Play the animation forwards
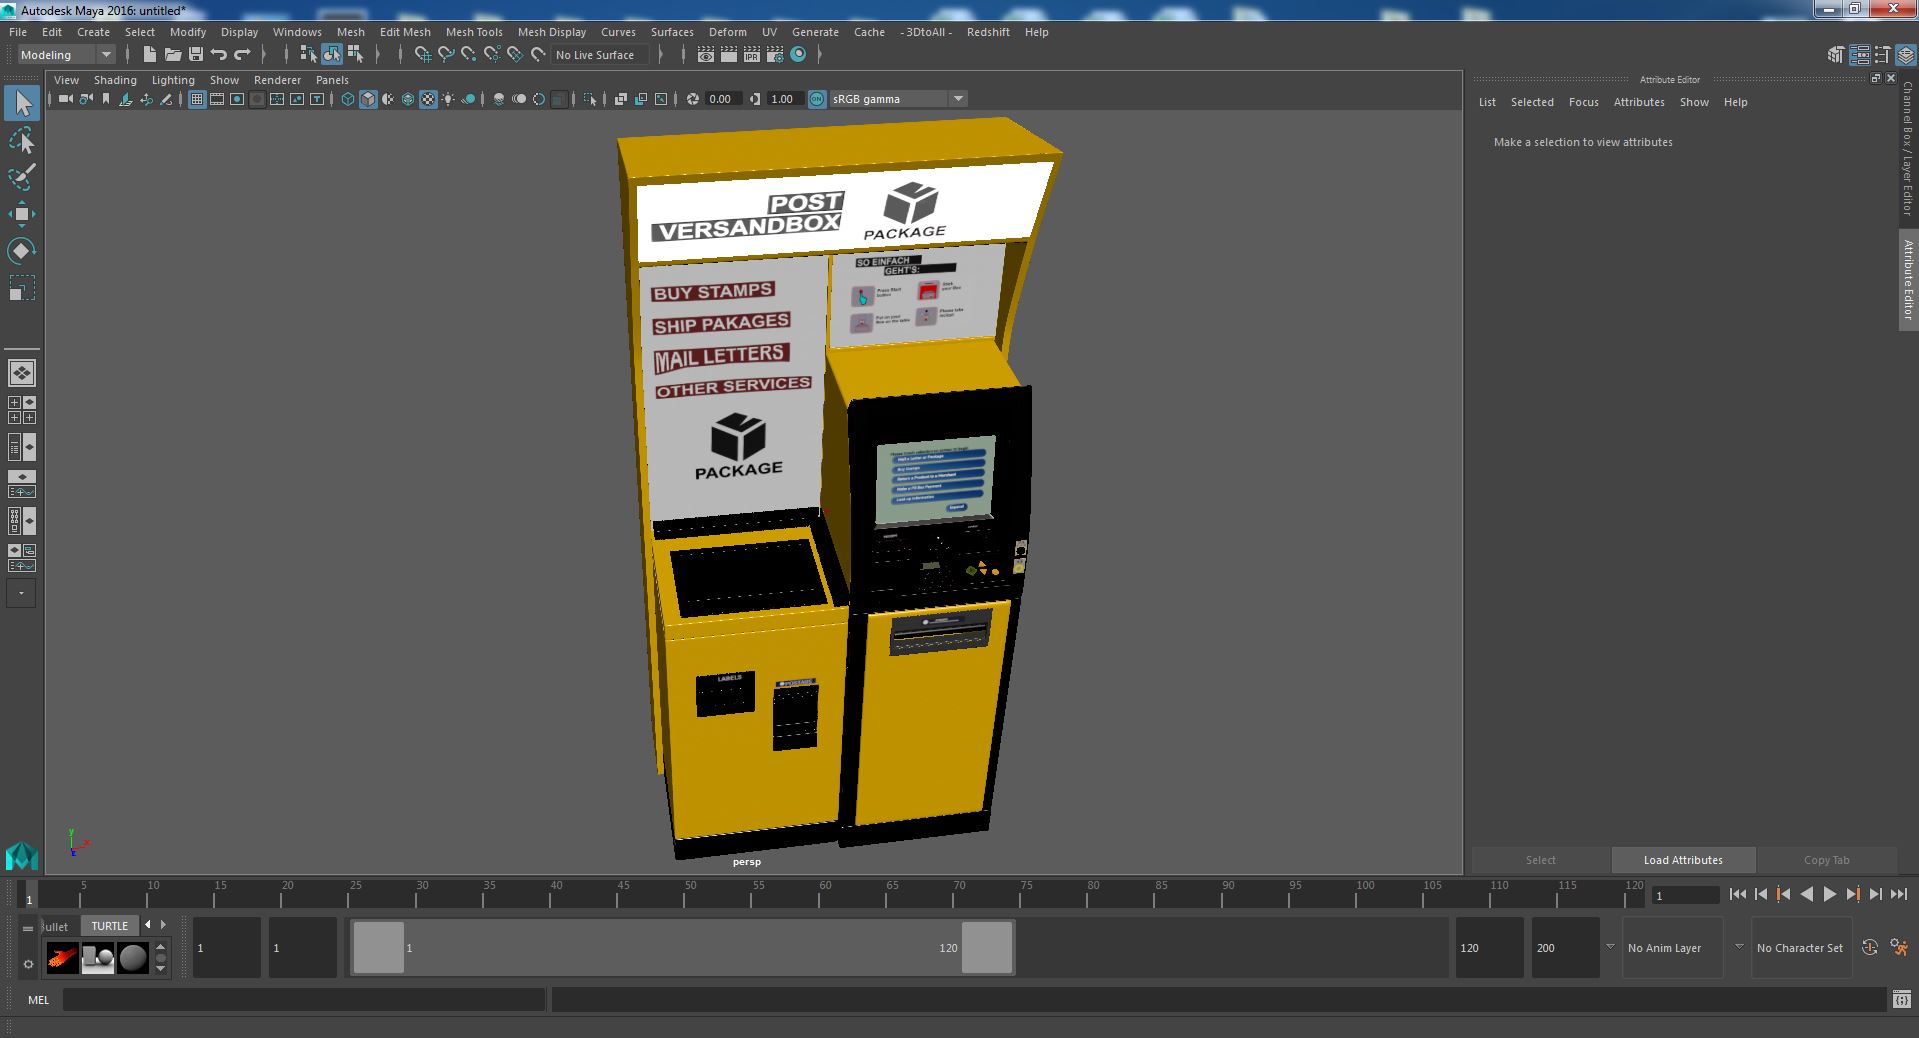 point(1829,895)
